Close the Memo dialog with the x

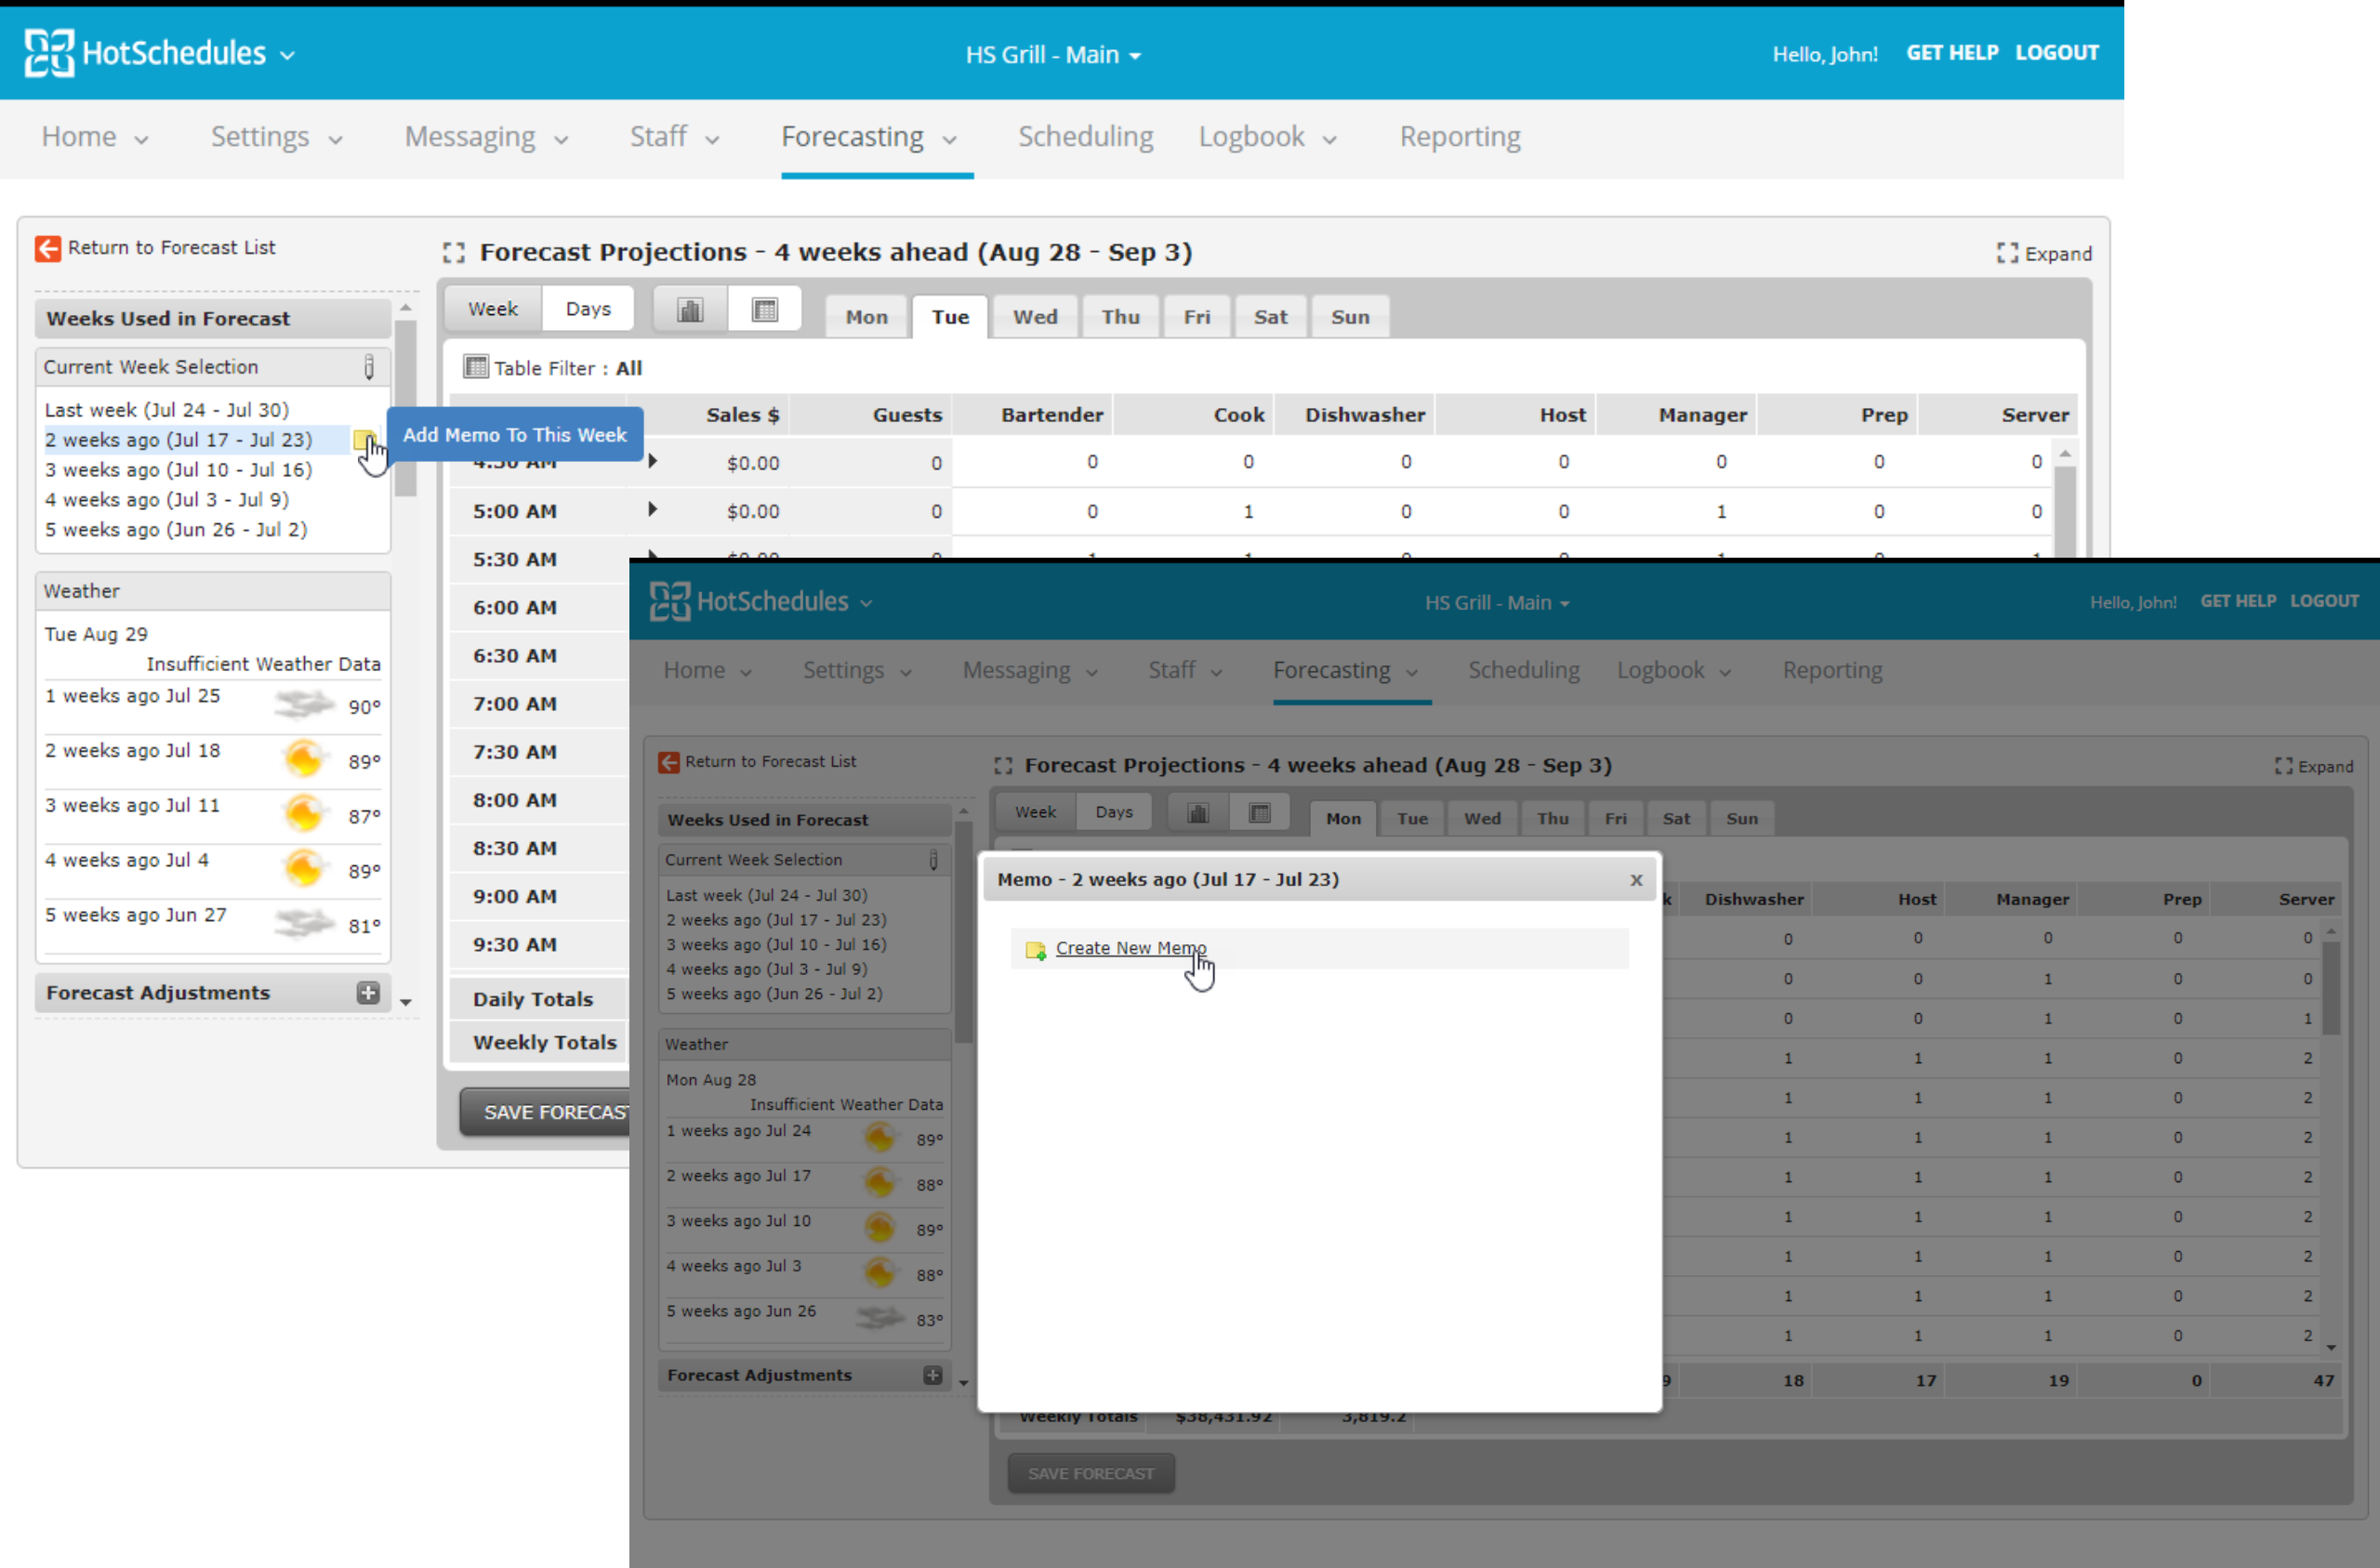(x=1636, y=880)
